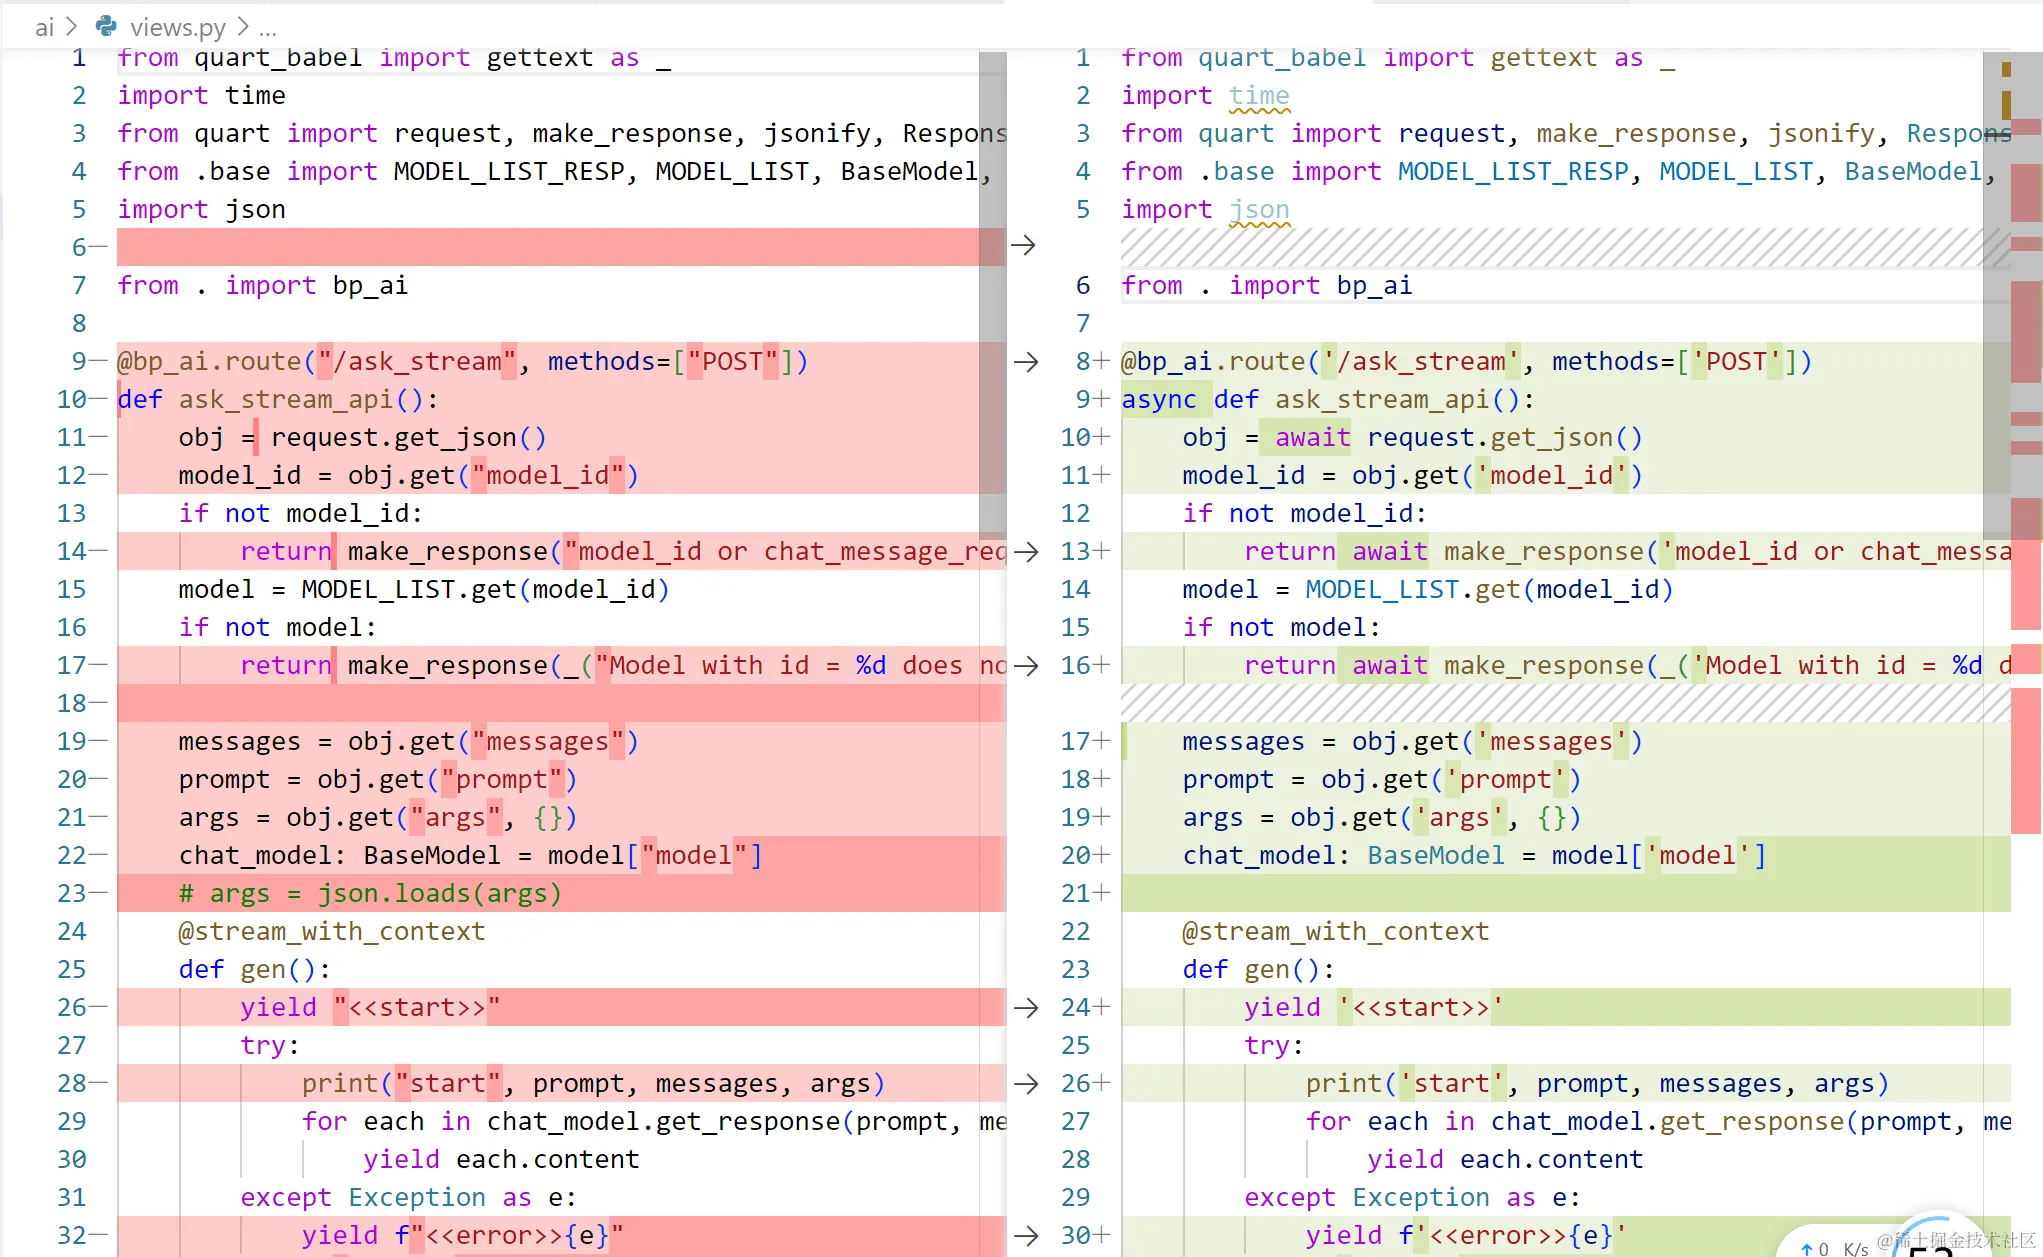
Task: Click "messages = obj.get('messages')" in right pane
Action: point(1412,741)
